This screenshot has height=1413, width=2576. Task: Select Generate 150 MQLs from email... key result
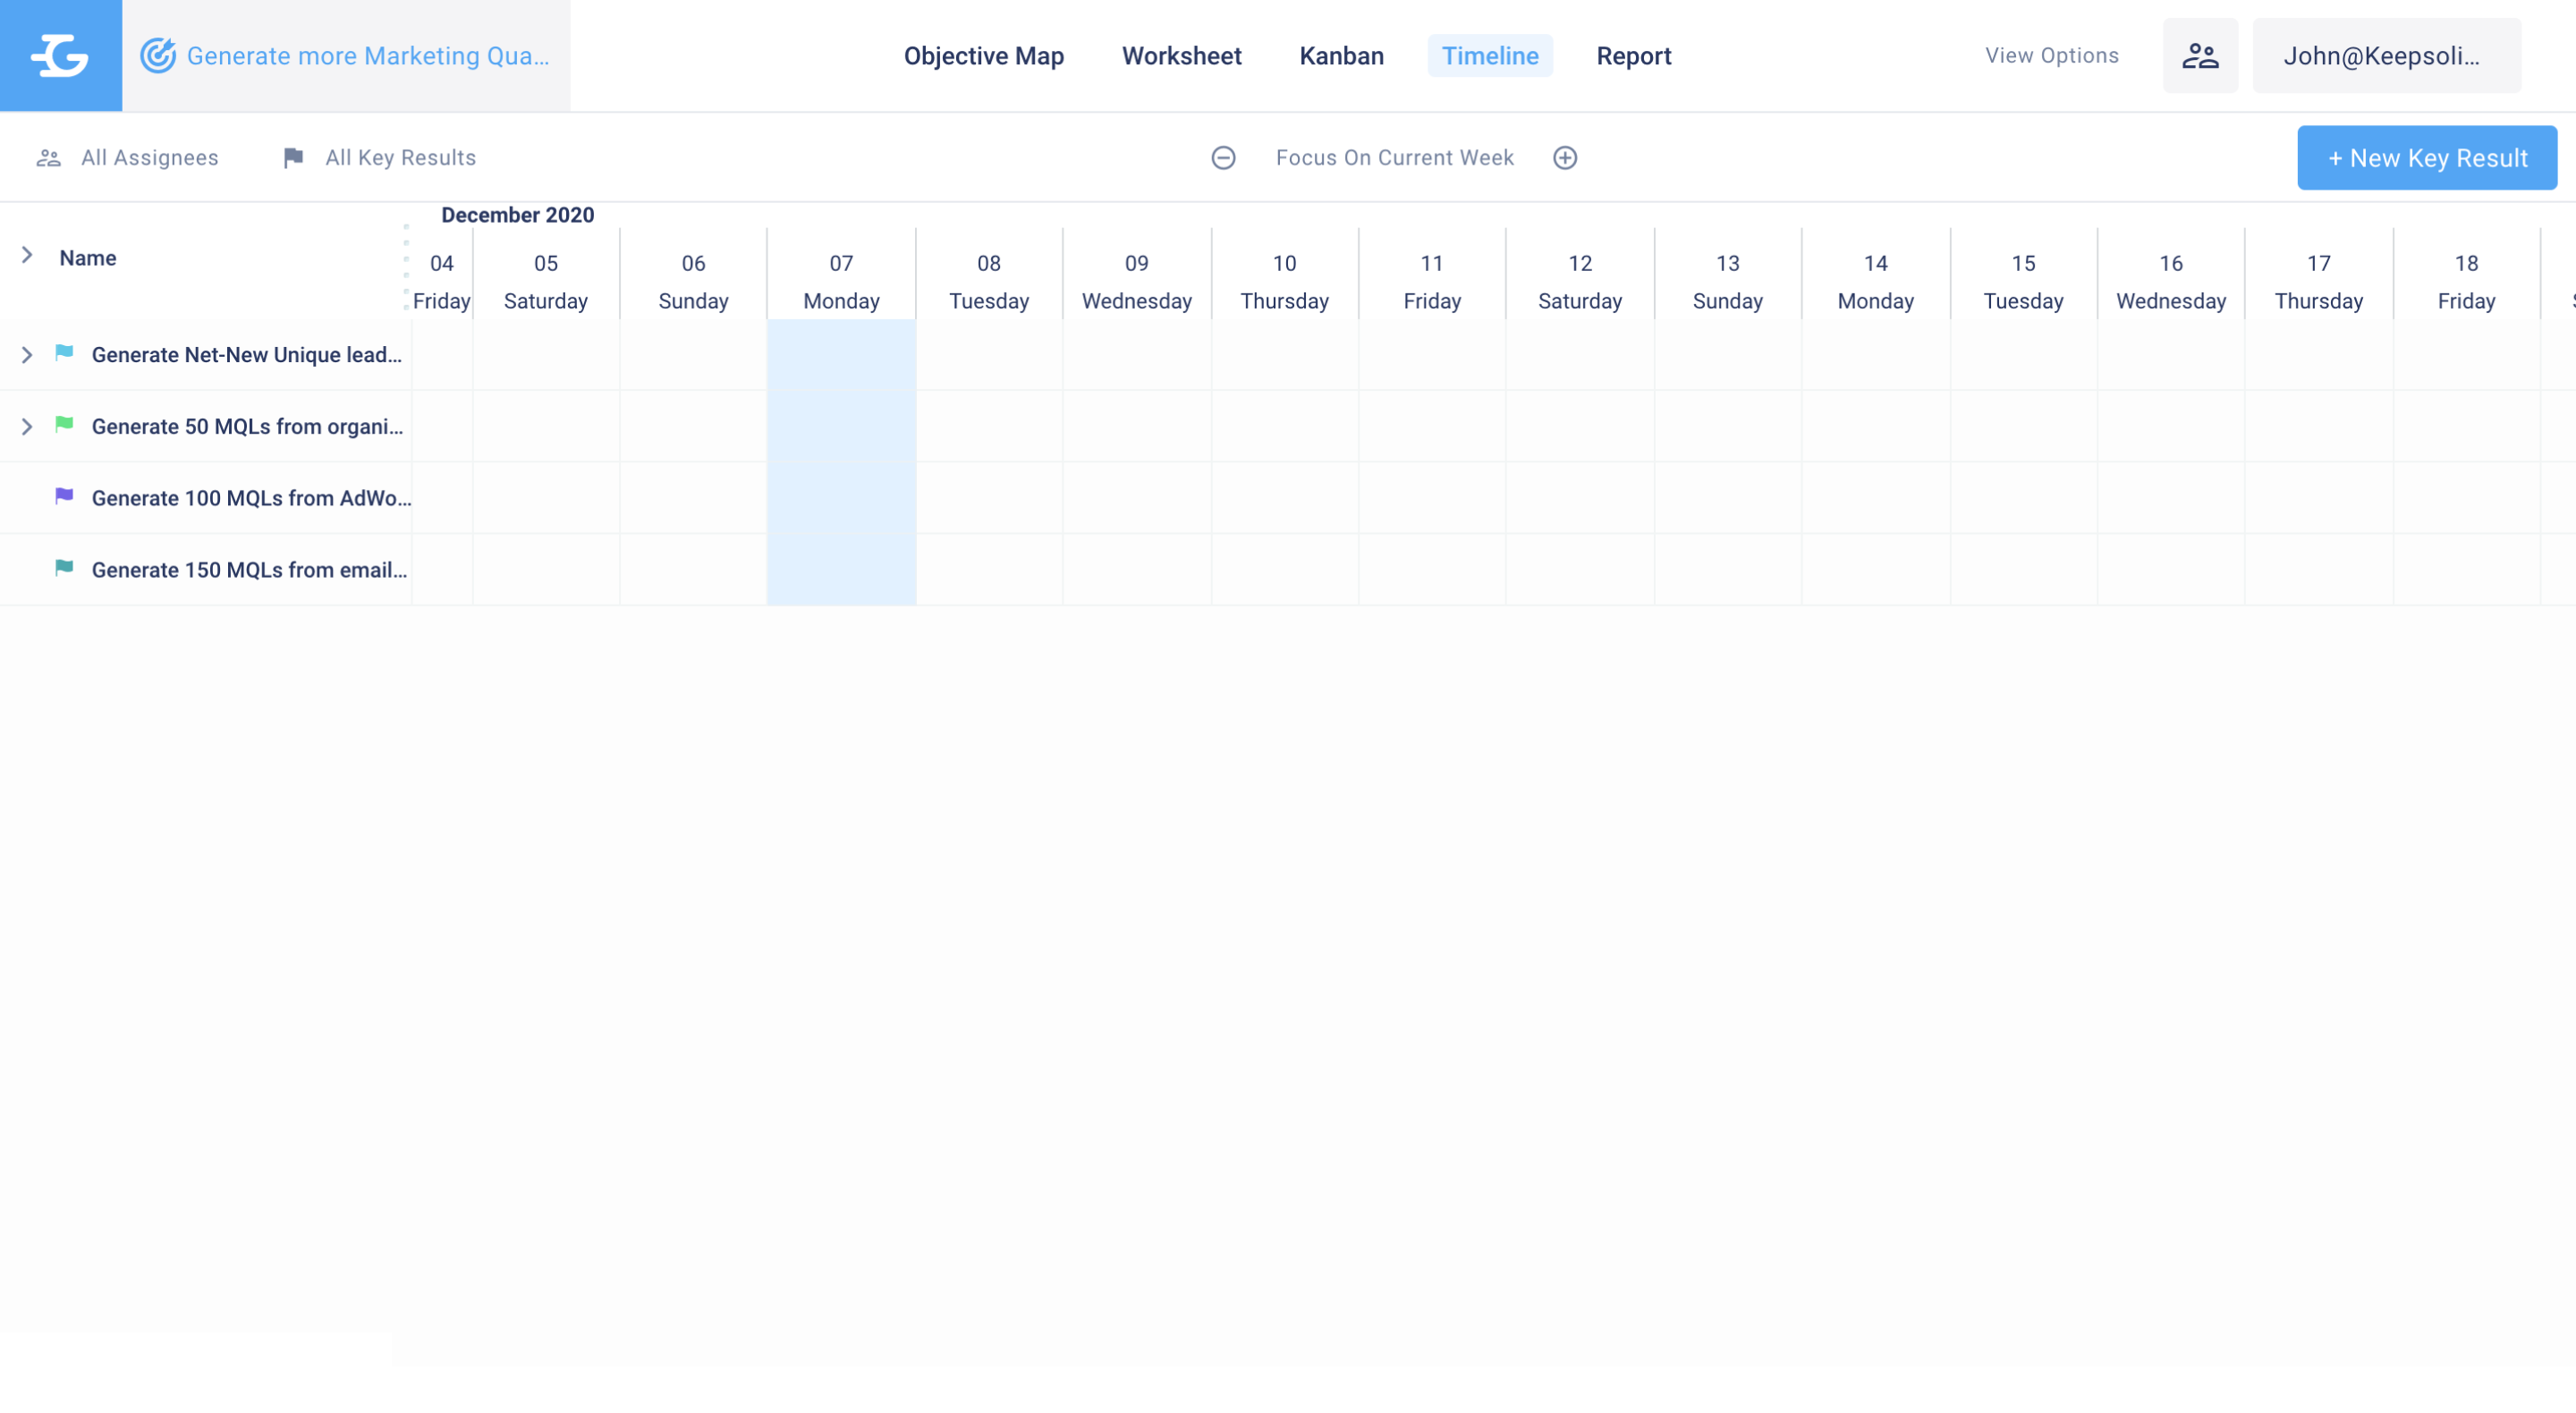(x=250, y=571)
